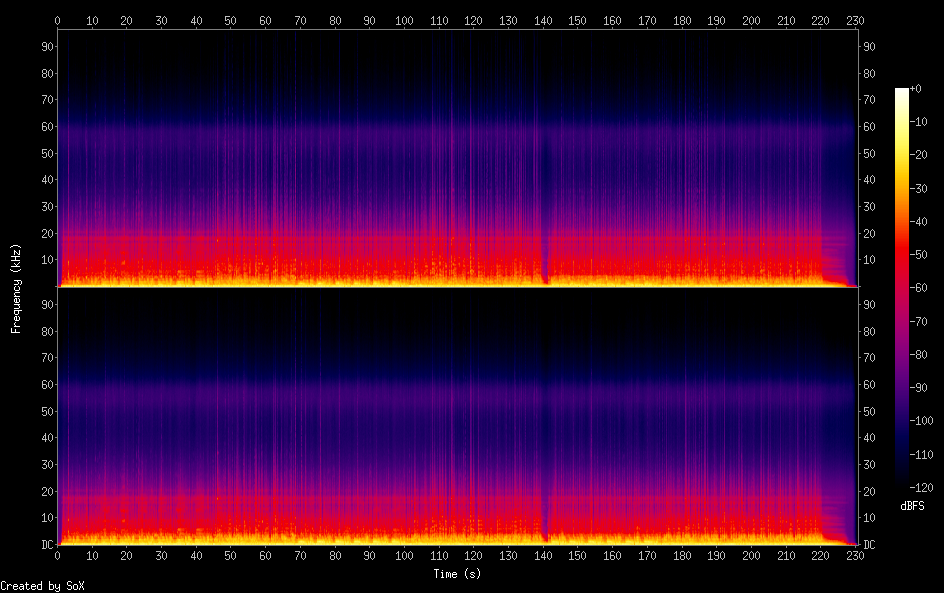Click the "dBFS" label under the color scale
The width and height of the screenshot is (944, 593).
912,506
